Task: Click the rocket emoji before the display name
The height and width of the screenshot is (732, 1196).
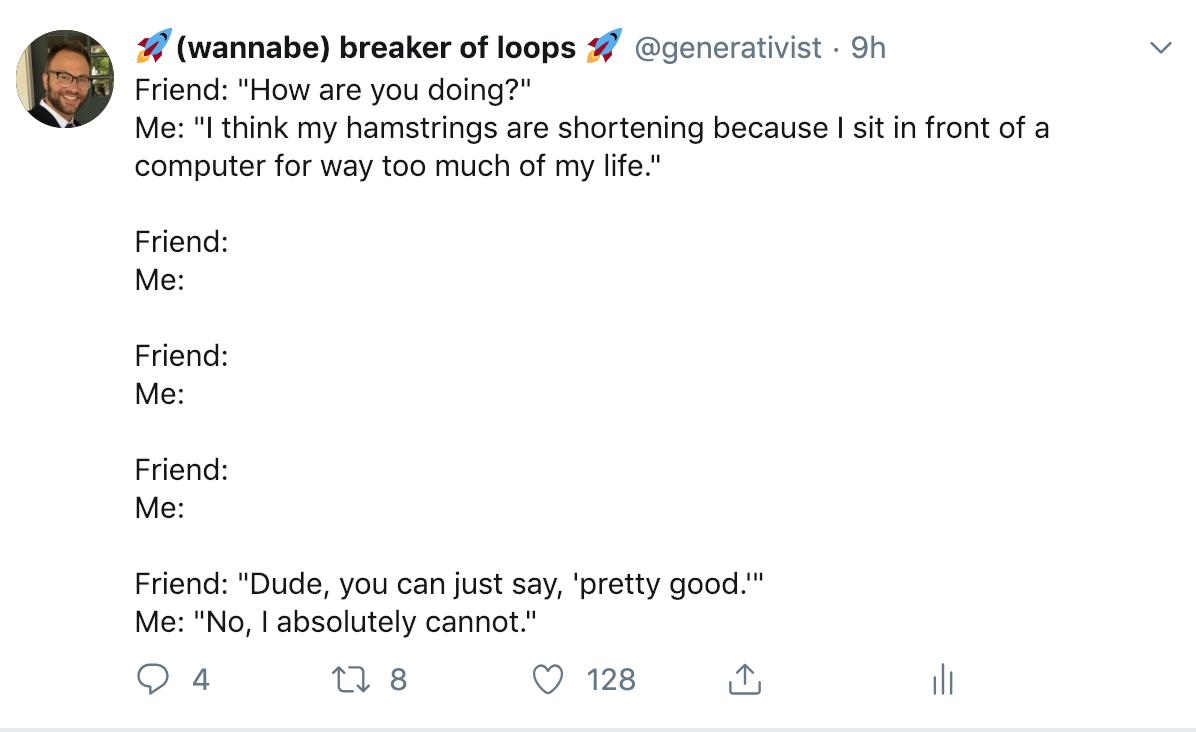Action: tap(154, 46)
